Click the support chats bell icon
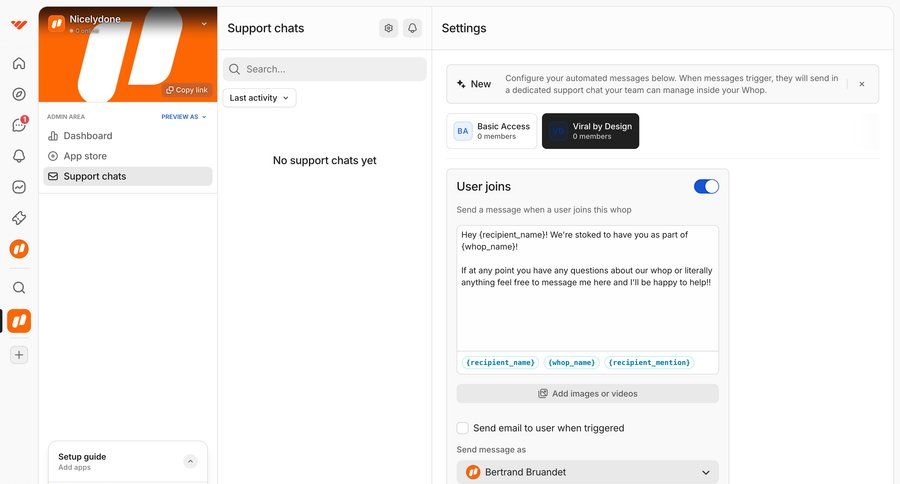The height and width of the screenshot is (484, 900). (x=412, y=28)
